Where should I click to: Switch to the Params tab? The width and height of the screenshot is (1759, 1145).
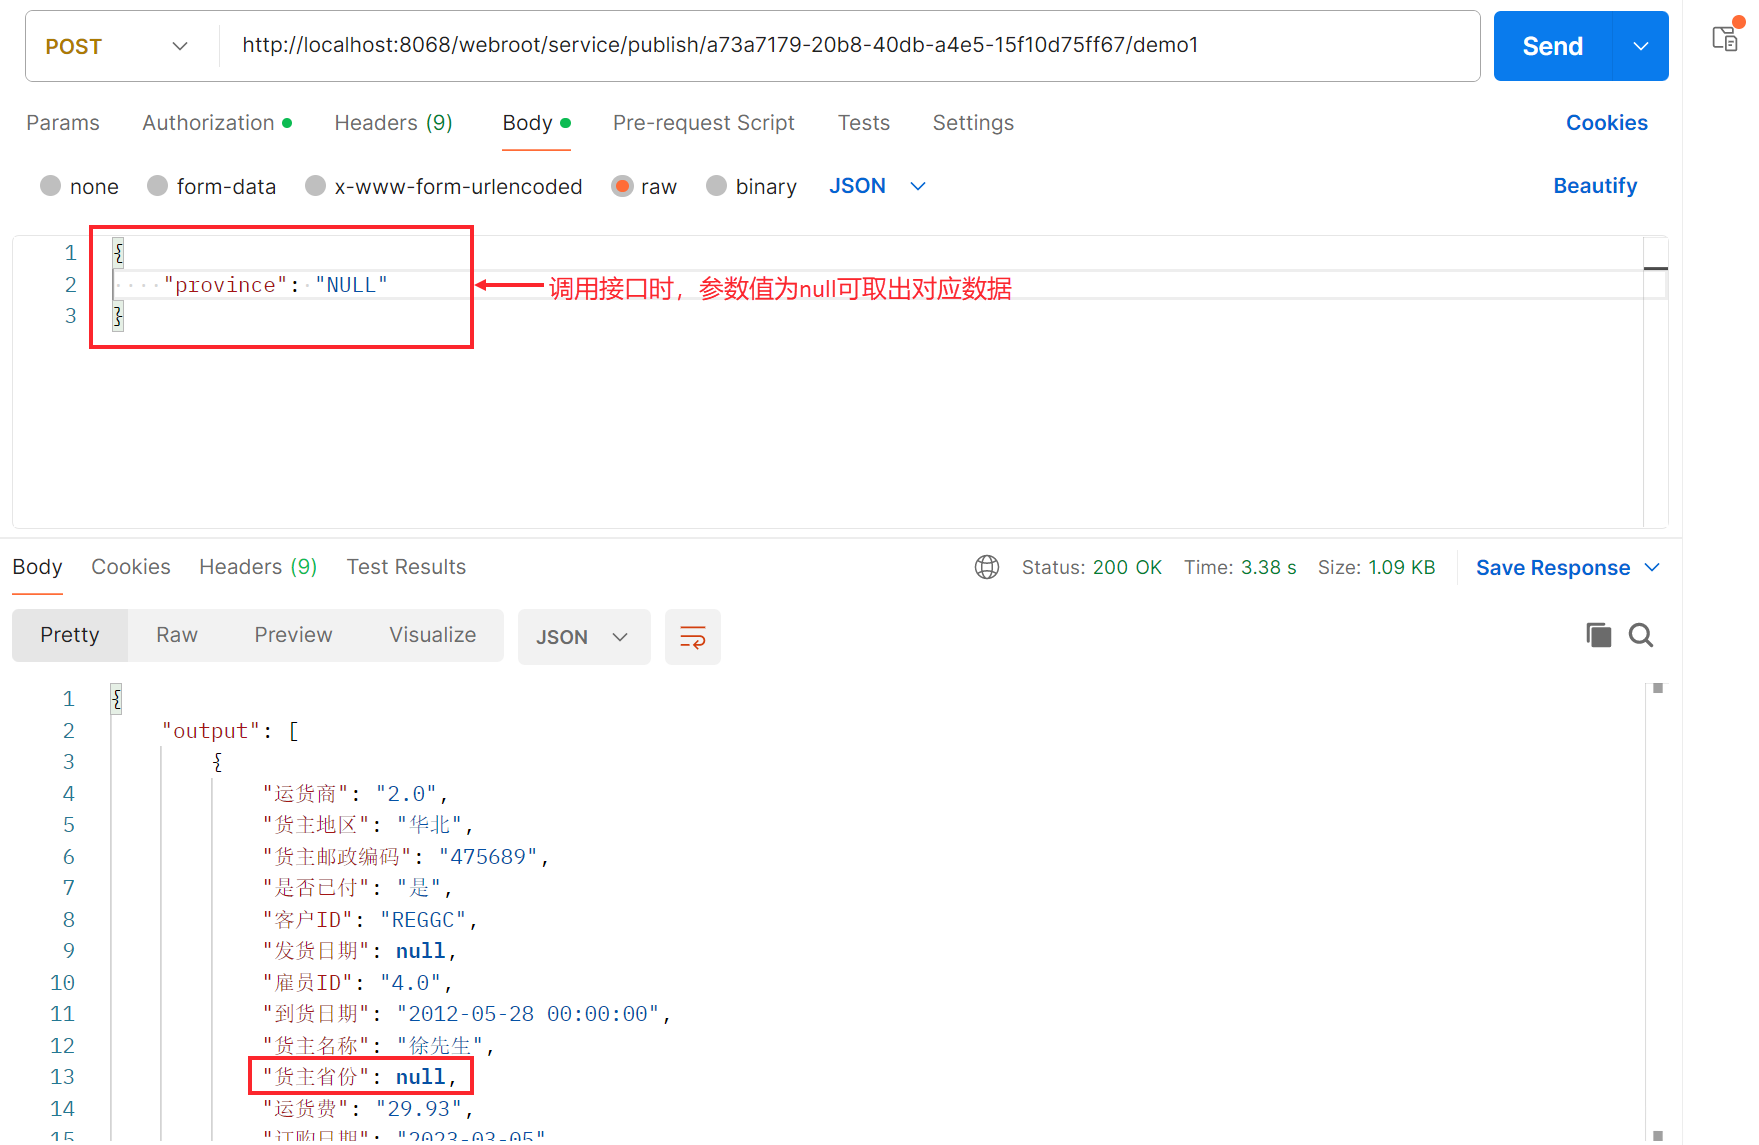pos(63,123)
